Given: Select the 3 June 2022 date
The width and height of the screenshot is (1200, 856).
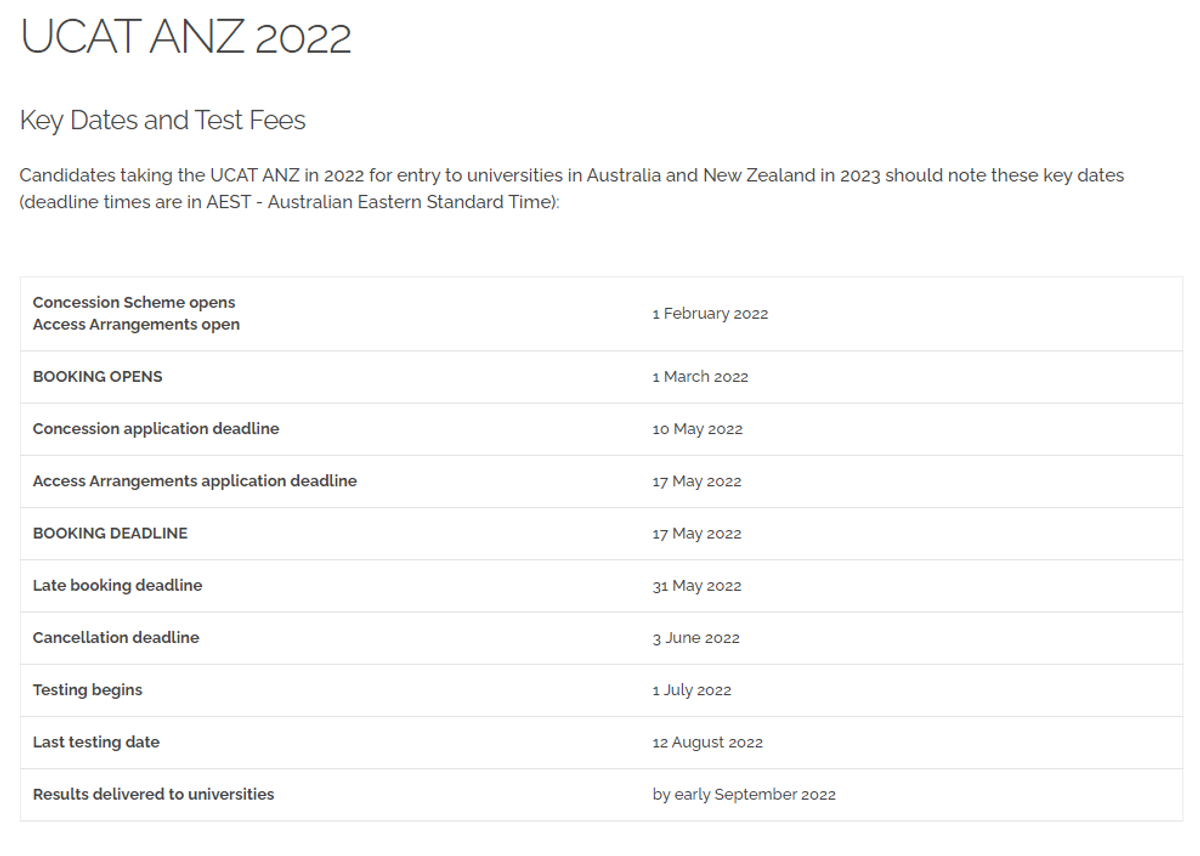Looking at the screenshot, I should pos(696,638).
